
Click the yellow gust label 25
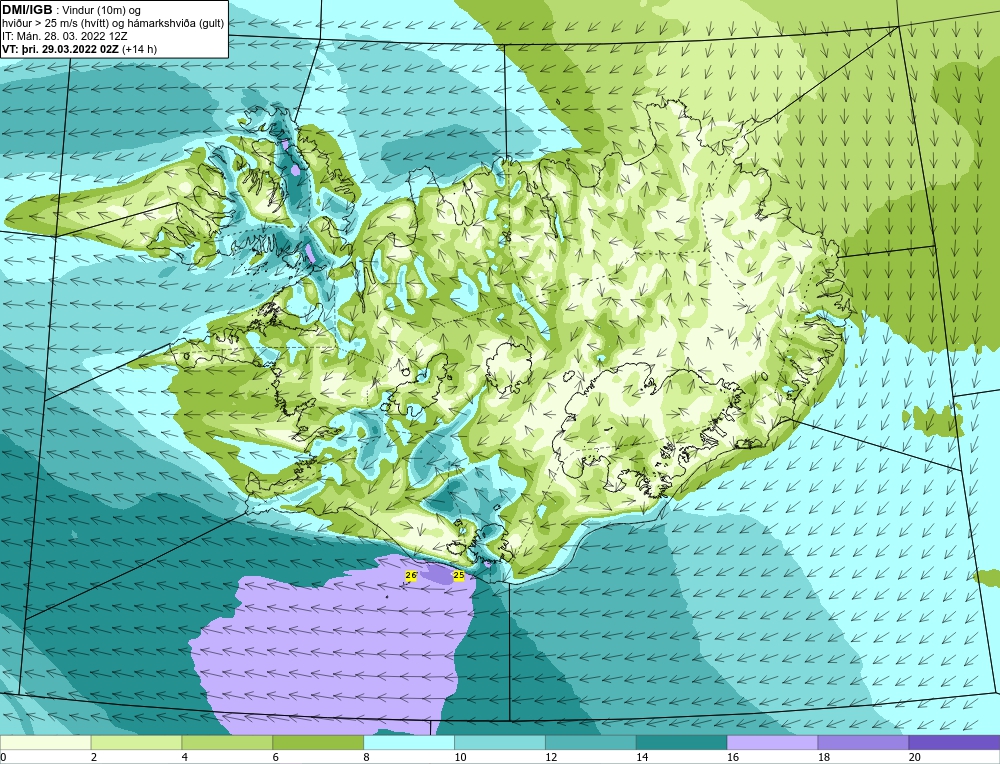(459, 576)
